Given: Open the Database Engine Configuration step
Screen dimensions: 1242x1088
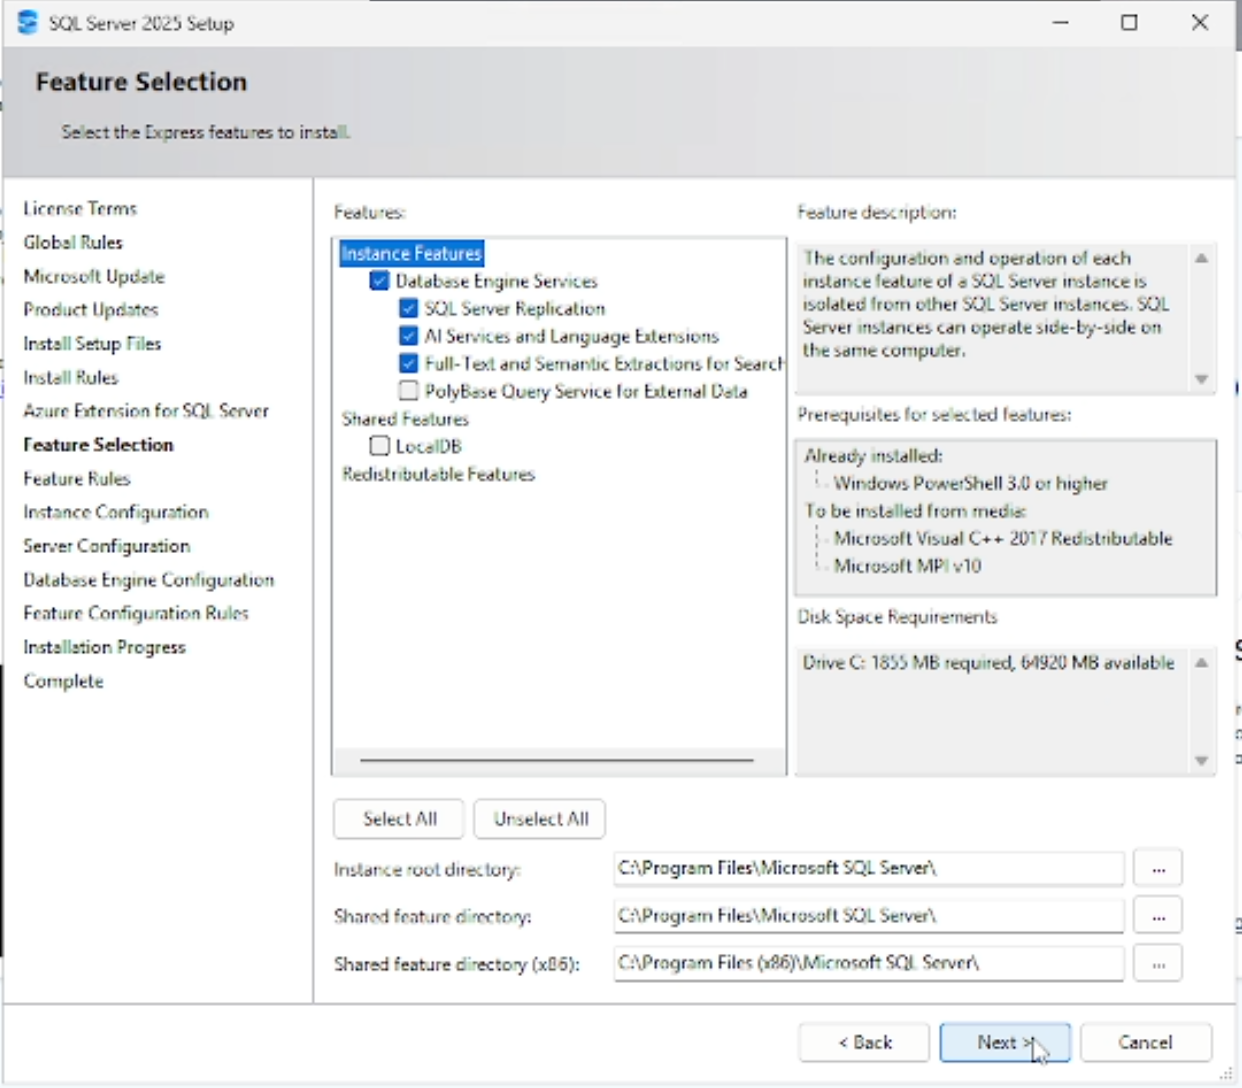Looking at the screenshot, I should point(148,580).
